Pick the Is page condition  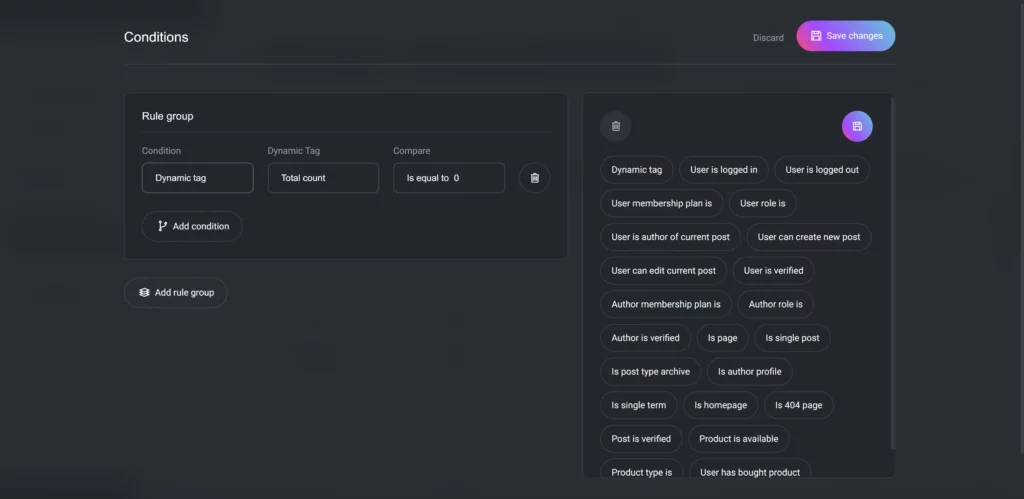(722, 338)
